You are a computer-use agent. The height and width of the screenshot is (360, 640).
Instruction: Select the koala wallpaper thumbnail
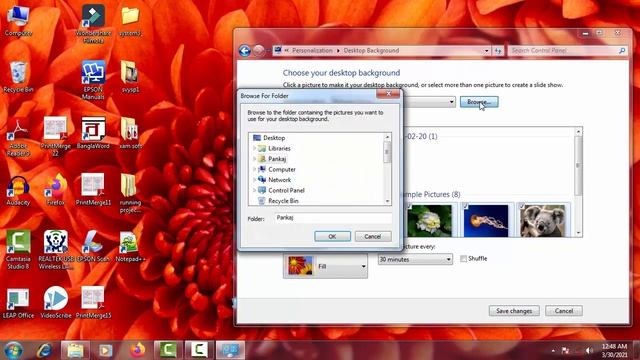click(542, 220)
